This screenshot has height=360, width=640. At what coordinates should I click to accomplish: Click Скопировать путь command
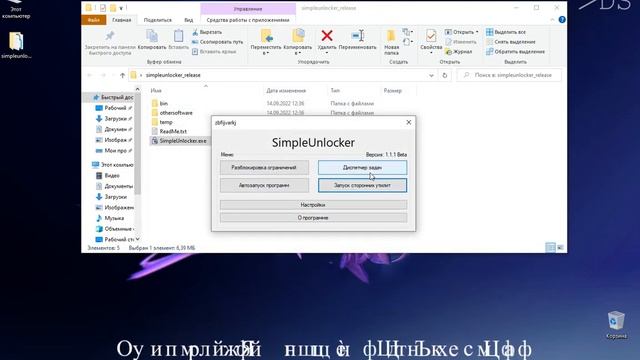pos(217,42)
